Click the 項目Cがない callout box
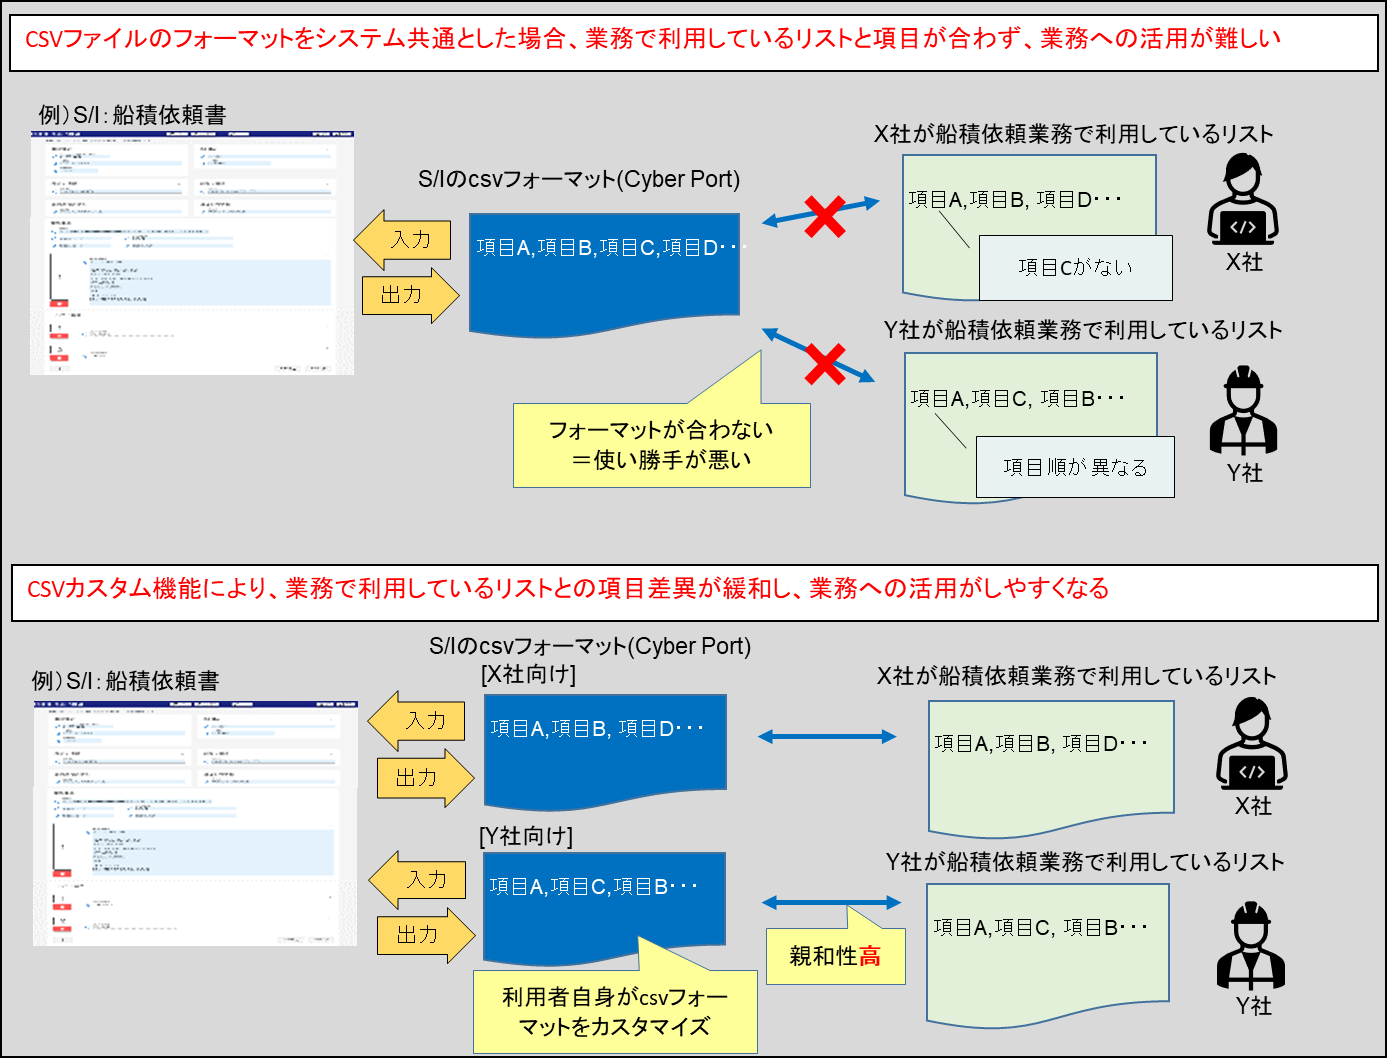This screenshot has height=1058, width=1387. coord(1075,268)
